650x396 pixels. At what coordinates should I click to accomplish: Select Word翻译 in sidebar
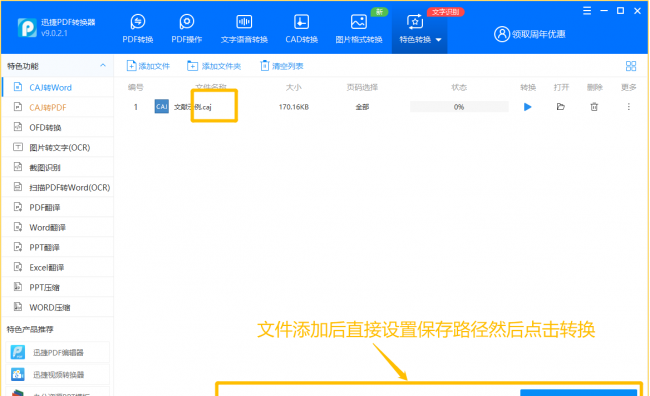58,227
